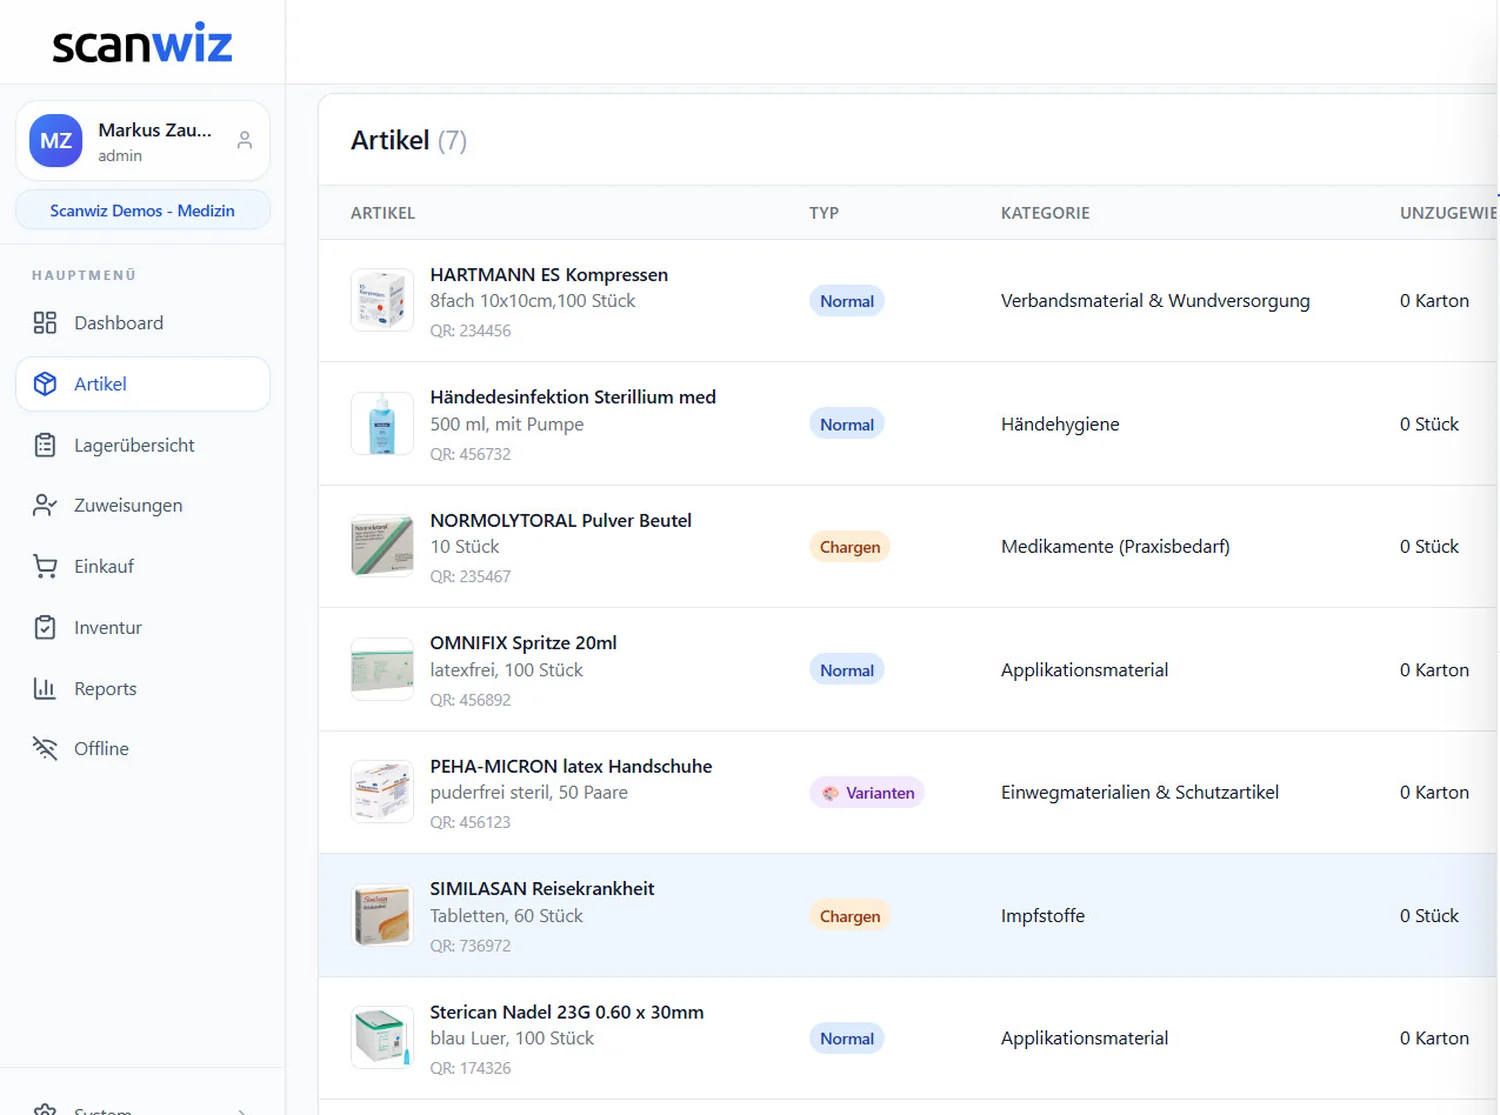Image resolution: width=1500 pixels, height=1115 pixels.
Task: Click the Varianten badge for PEHA-MICRON Handschuhe
Action: (x=867, y=793)
